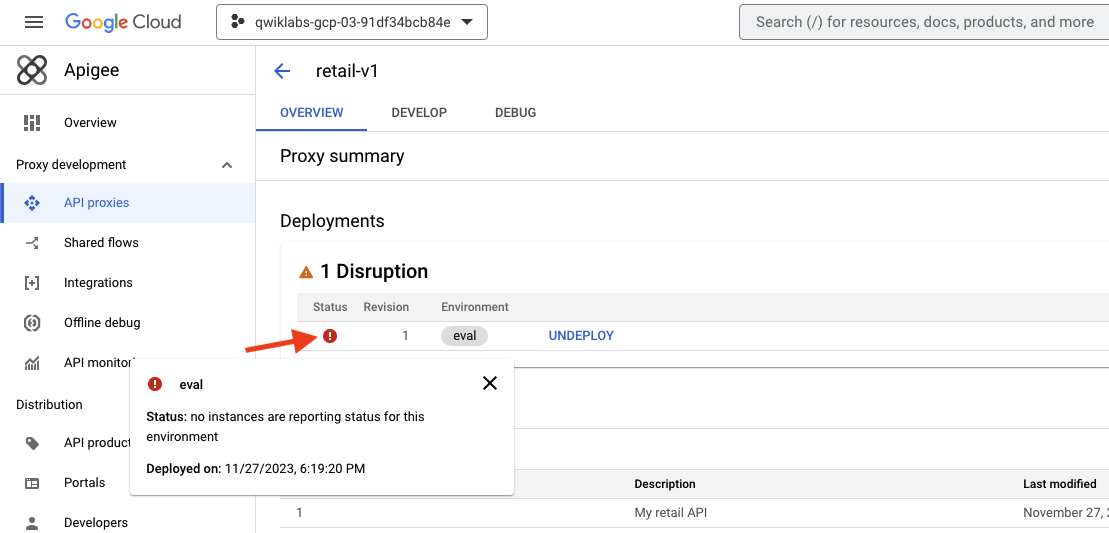Click the UNDEPLOY link

coord(581,336)
